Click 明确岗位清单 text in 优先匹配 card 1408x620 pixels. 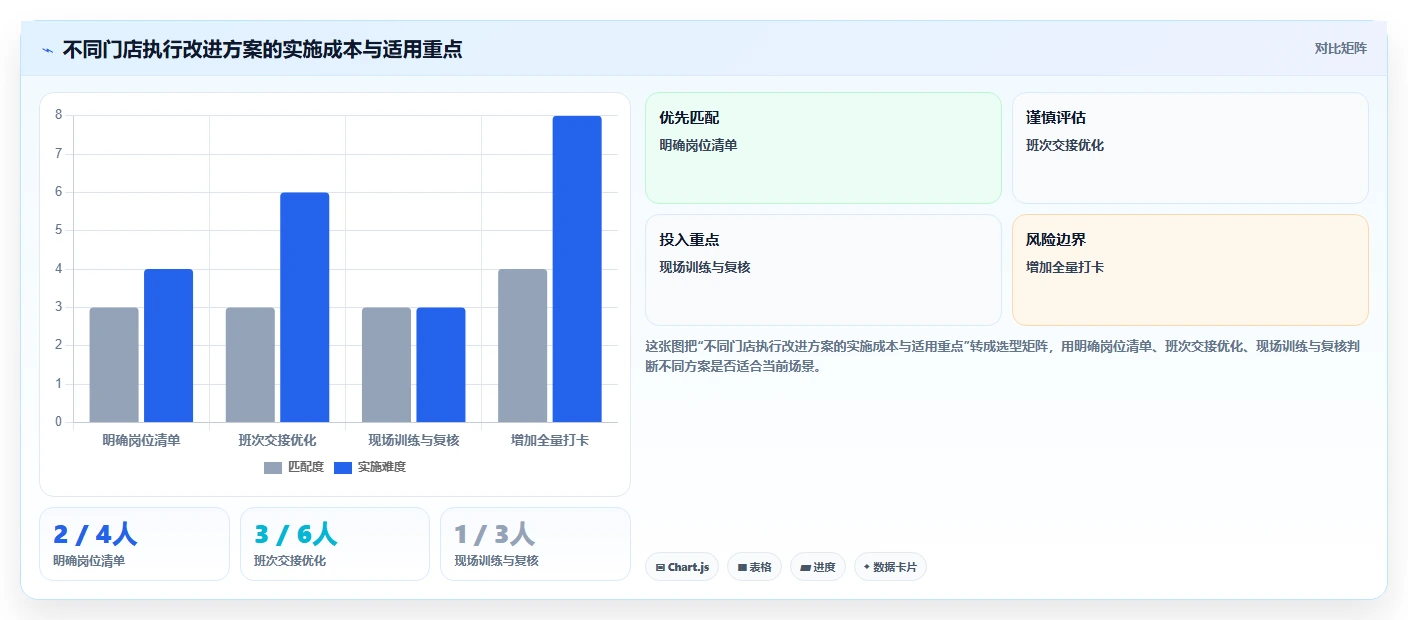698,146
